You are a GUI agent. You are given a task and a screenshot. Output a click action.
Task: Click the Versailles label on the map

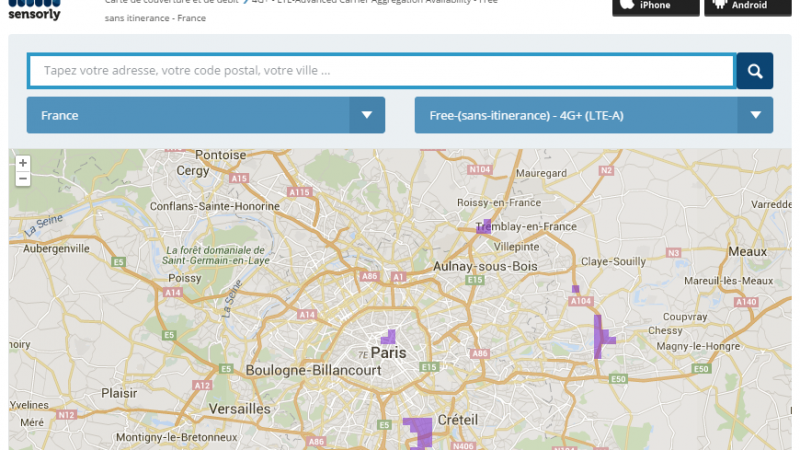[240, 409]
